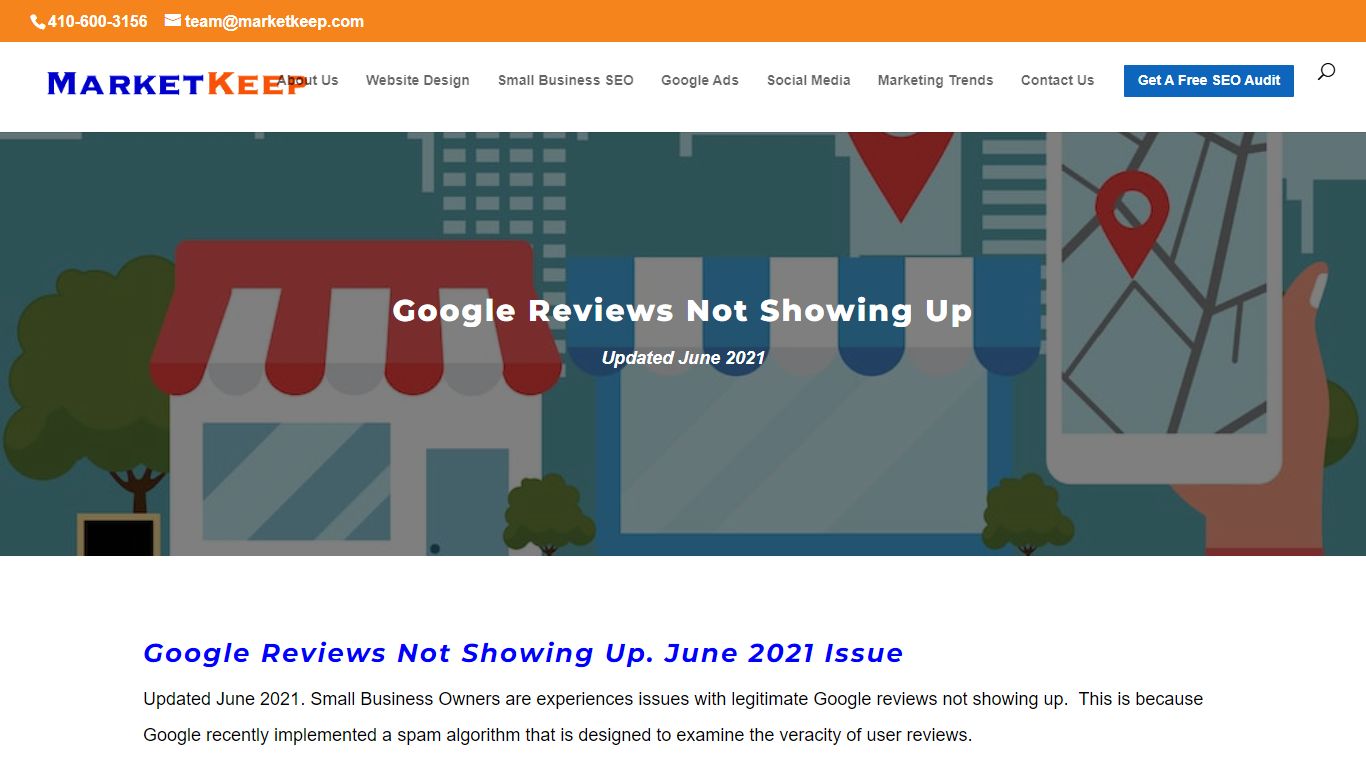Call the 410-600-3156 phone number

[x=97, y=21]
